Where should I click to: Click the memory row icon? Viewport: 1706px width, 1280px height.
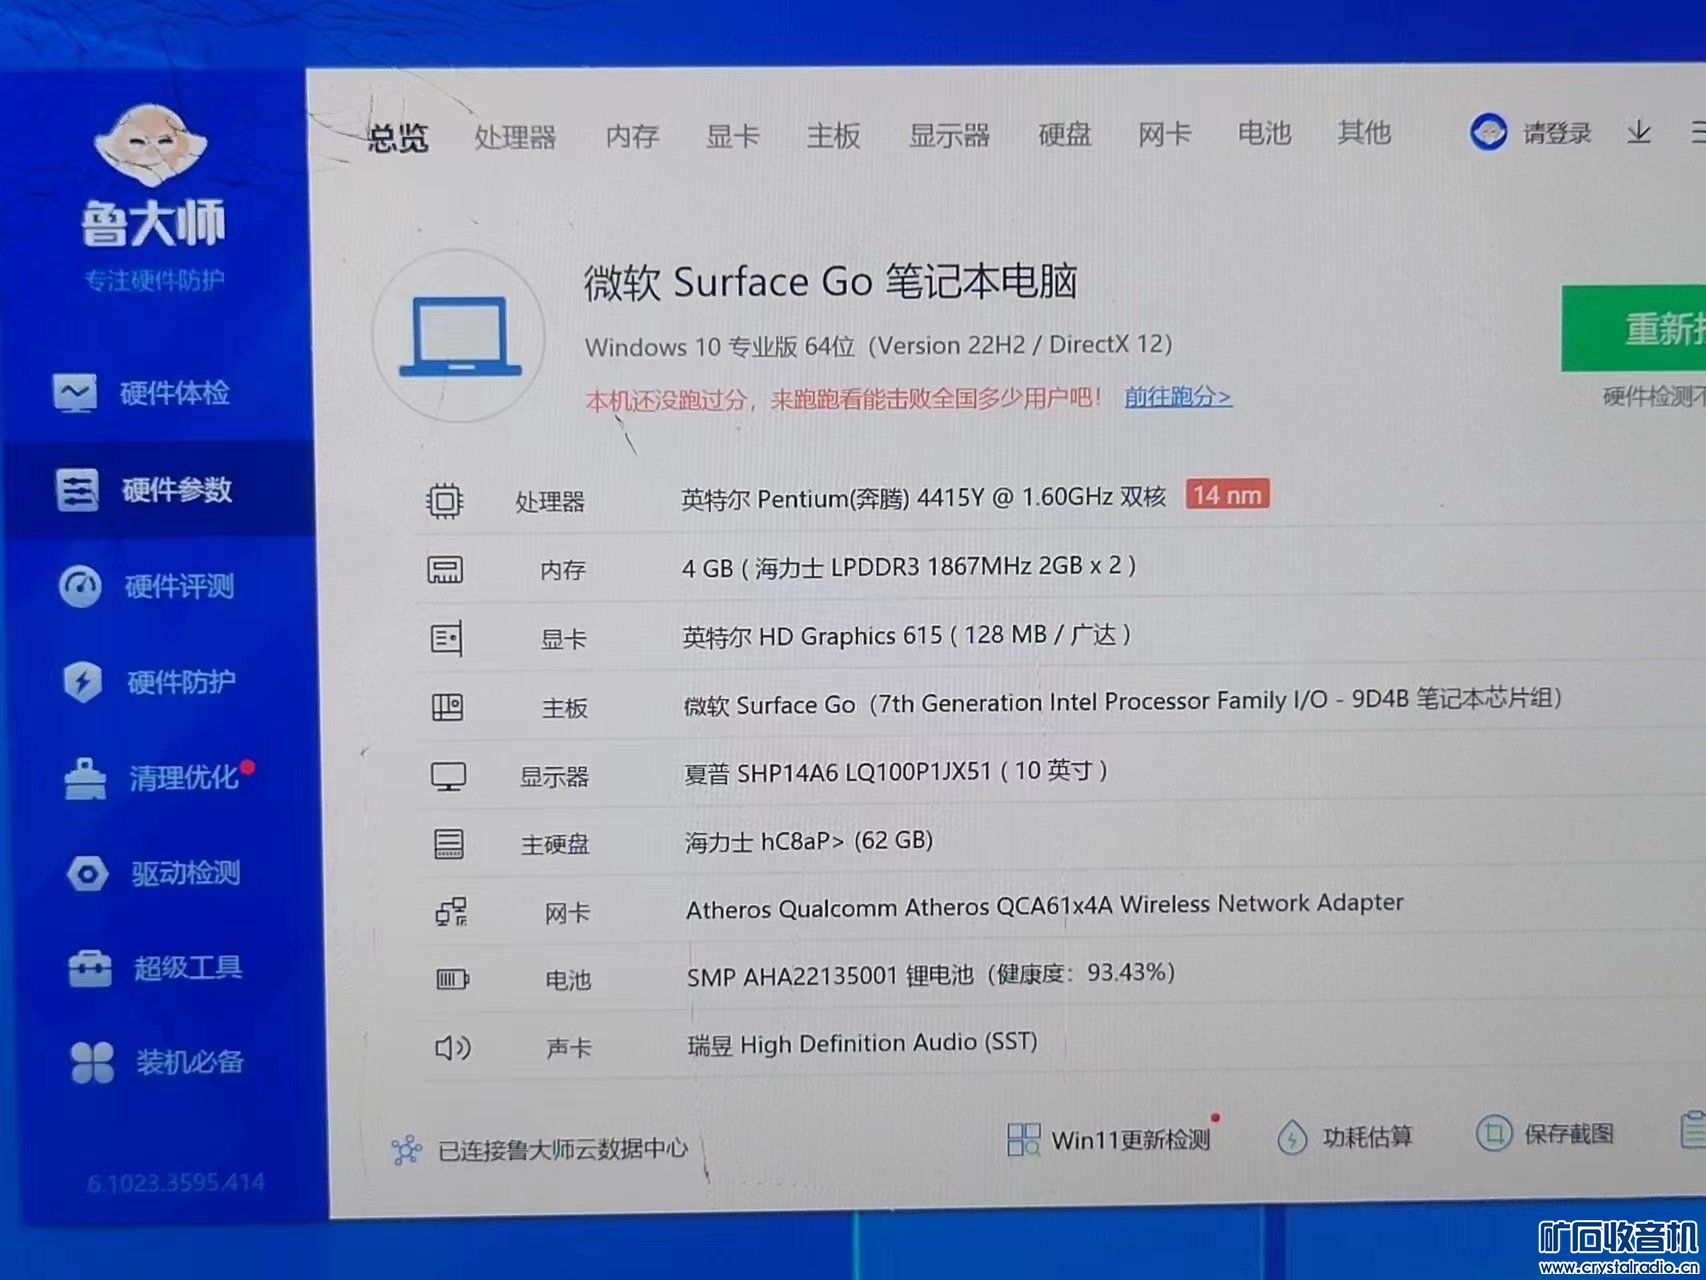(x=445, y=570)
